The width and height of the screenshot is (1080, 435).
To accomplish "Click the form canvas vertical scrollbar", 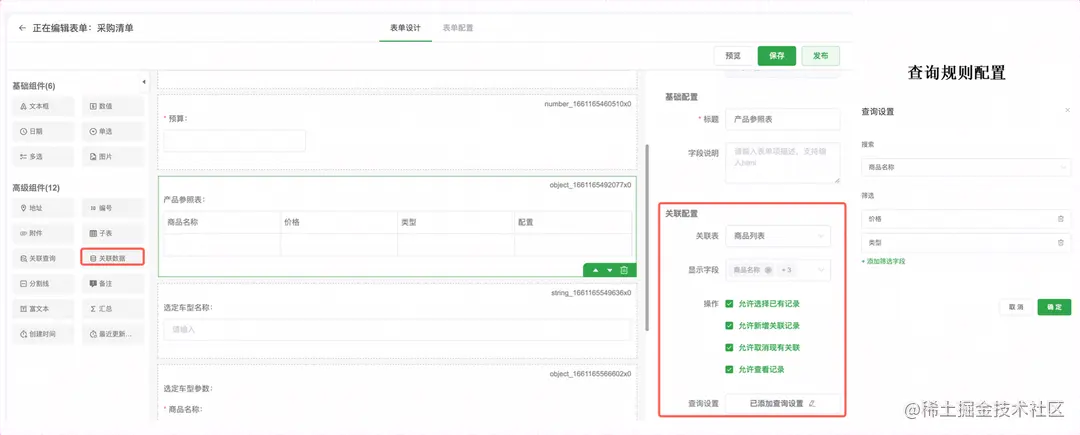I will [646, 237].
